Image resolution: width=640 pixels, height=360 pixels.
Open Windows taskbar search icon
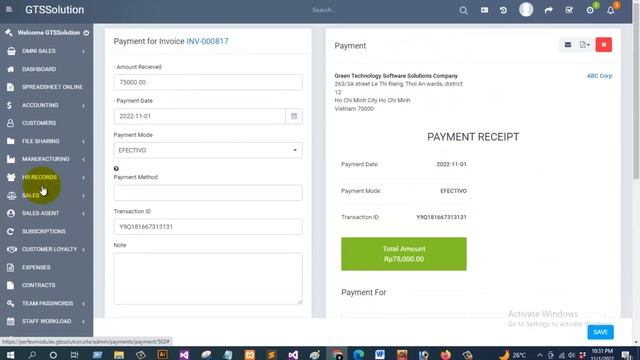tap(32, 355)
